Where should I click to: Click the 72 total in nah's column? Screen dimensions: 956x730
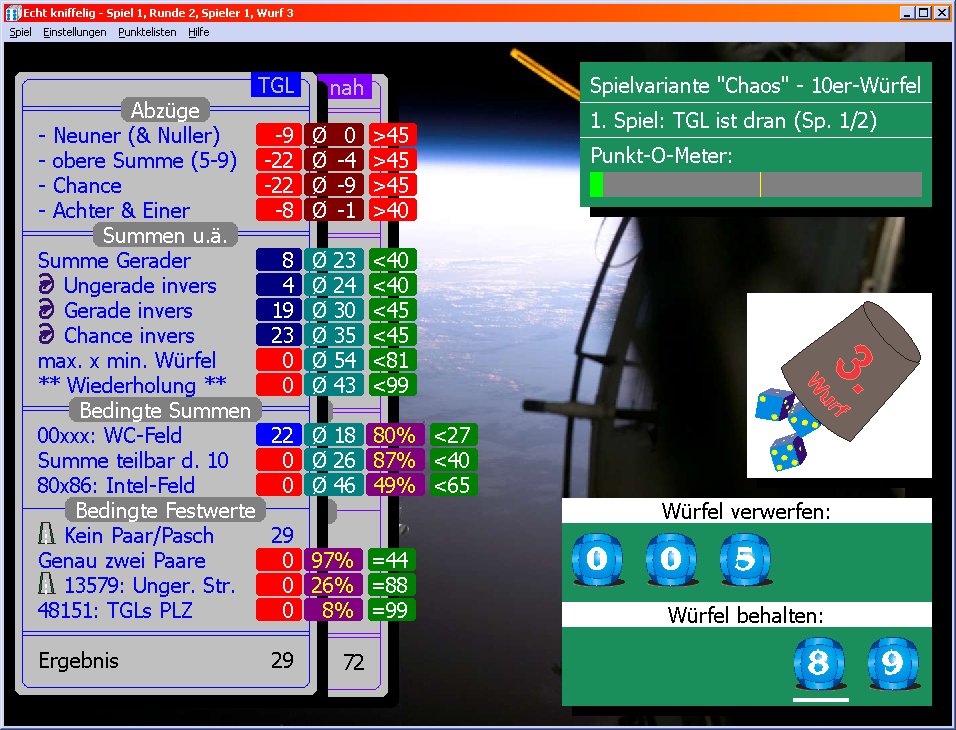354,662
